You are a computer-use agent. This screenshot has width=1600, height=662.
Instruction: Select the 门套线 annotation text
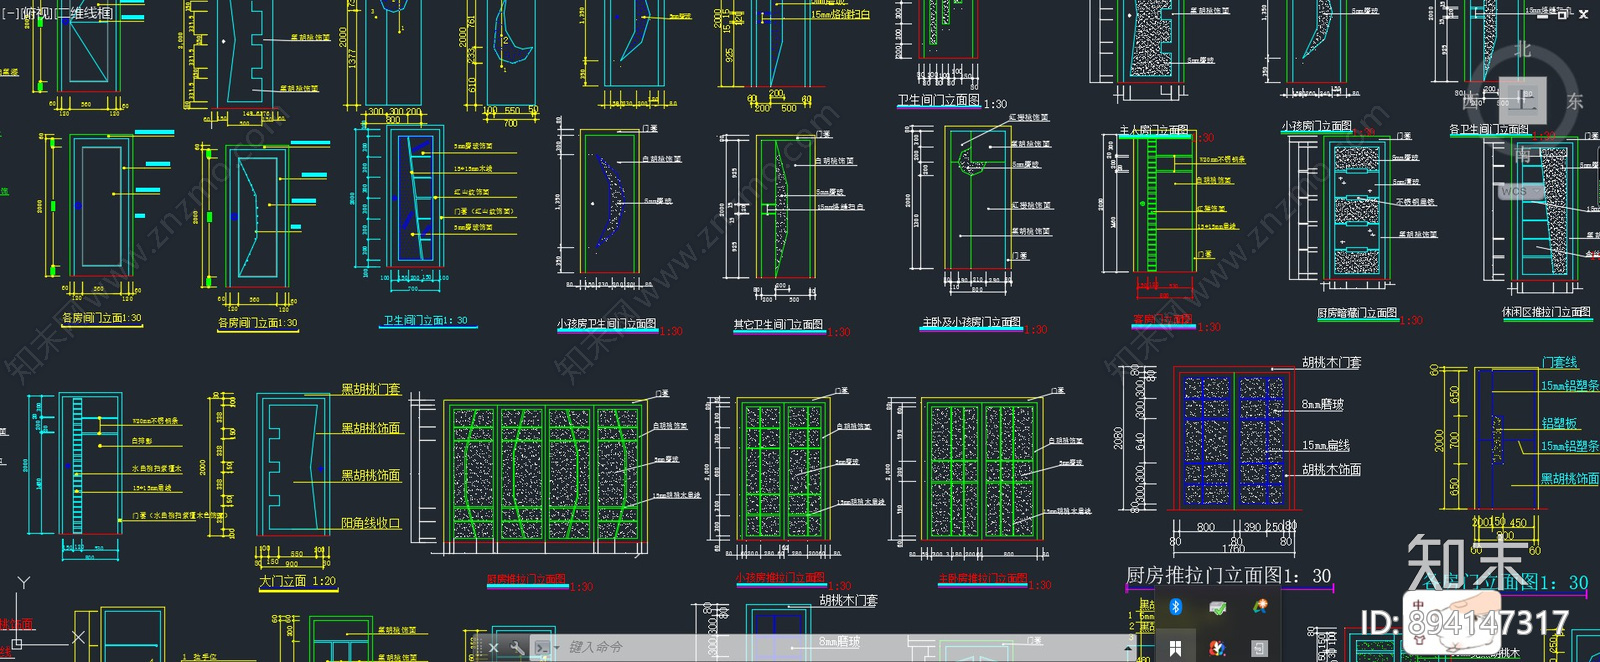(x=1559, y=363)
